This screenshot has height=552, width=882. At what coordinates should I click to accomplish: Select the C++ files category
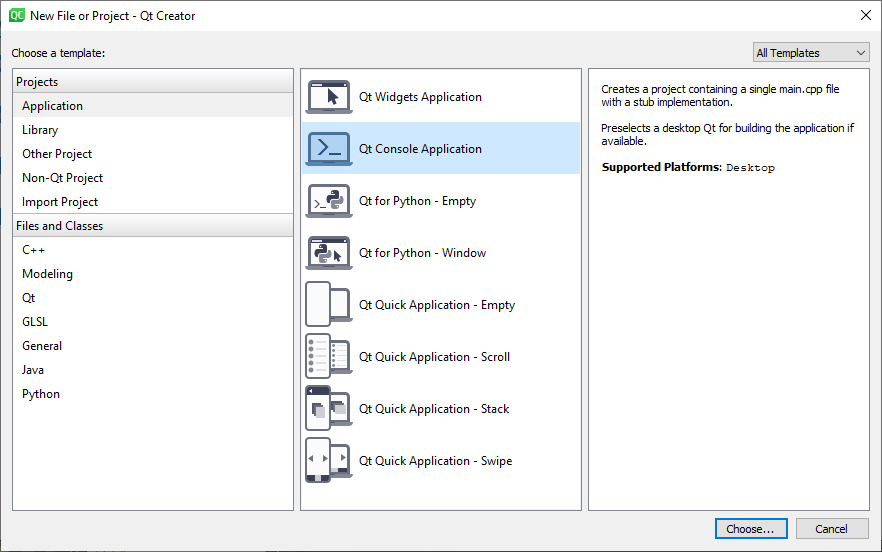tap(33, 250)
